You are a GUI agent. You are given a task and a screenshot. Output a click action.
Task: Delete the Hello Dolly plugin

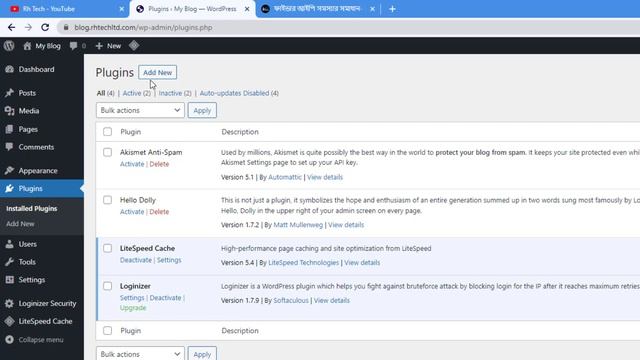click(159, 212)
